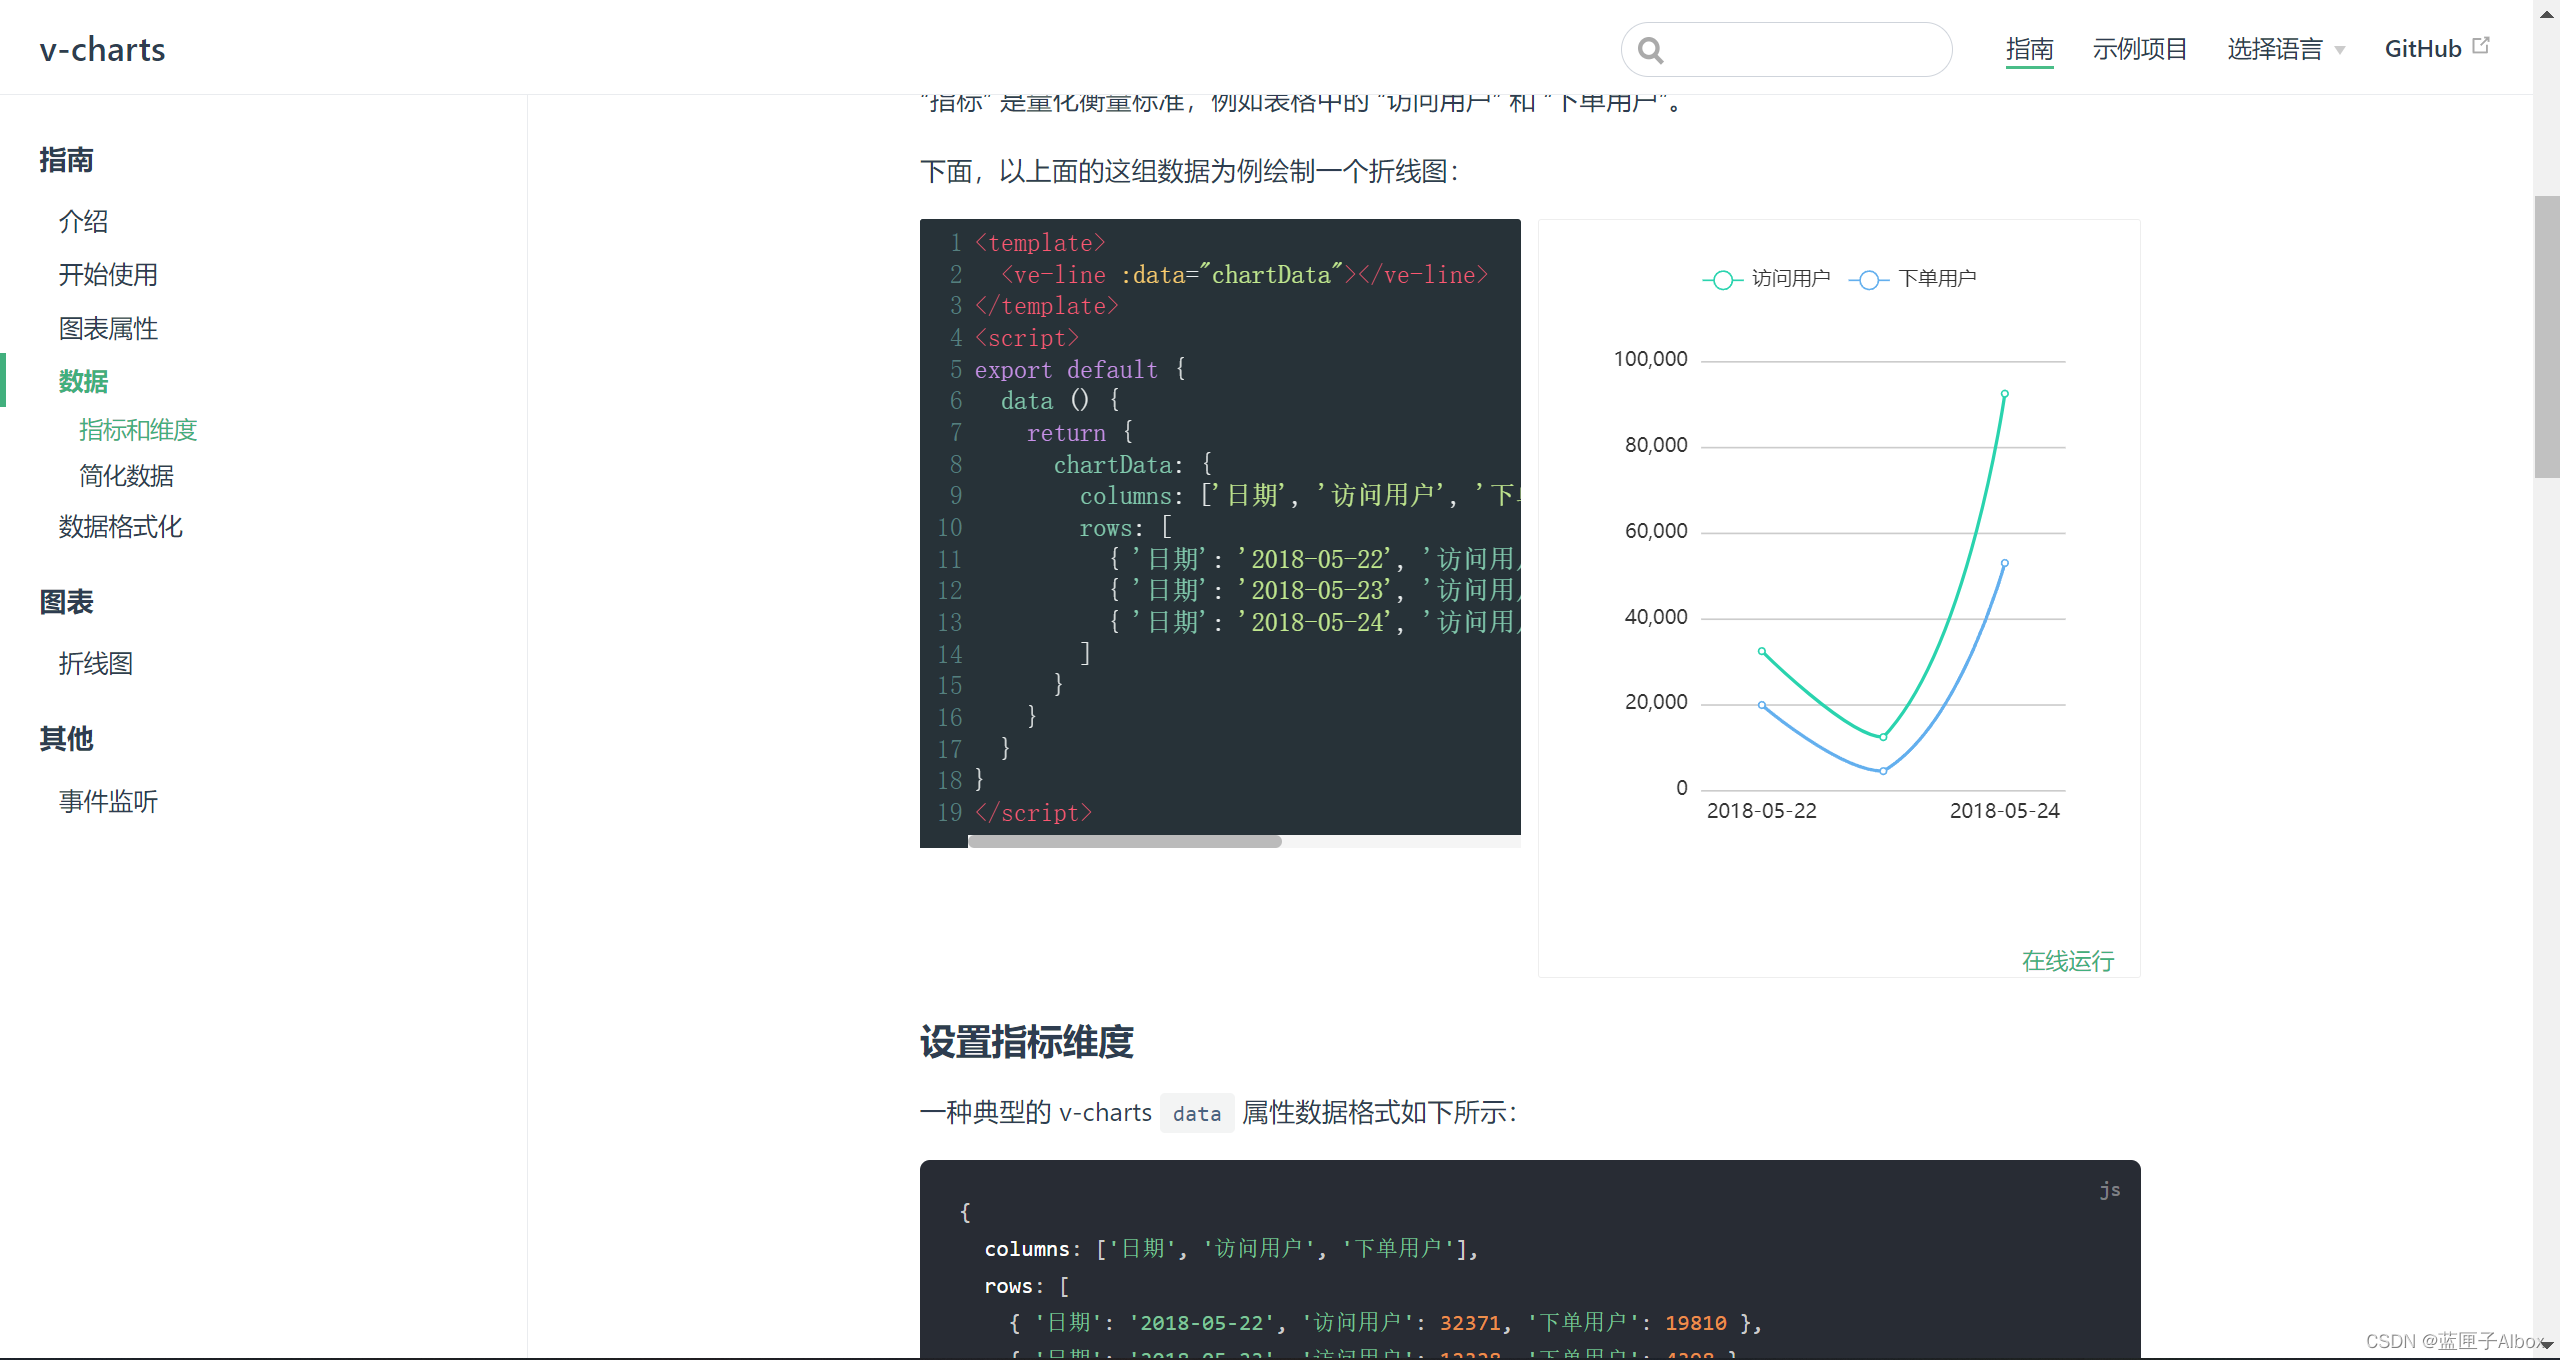Click the js language badge on the code block

tap(2110, 1189)
